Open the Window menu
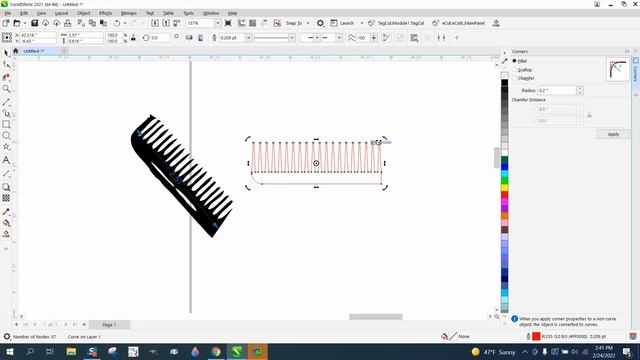The height and width of the screenshot is (360, 640). (x=211, y=13)
